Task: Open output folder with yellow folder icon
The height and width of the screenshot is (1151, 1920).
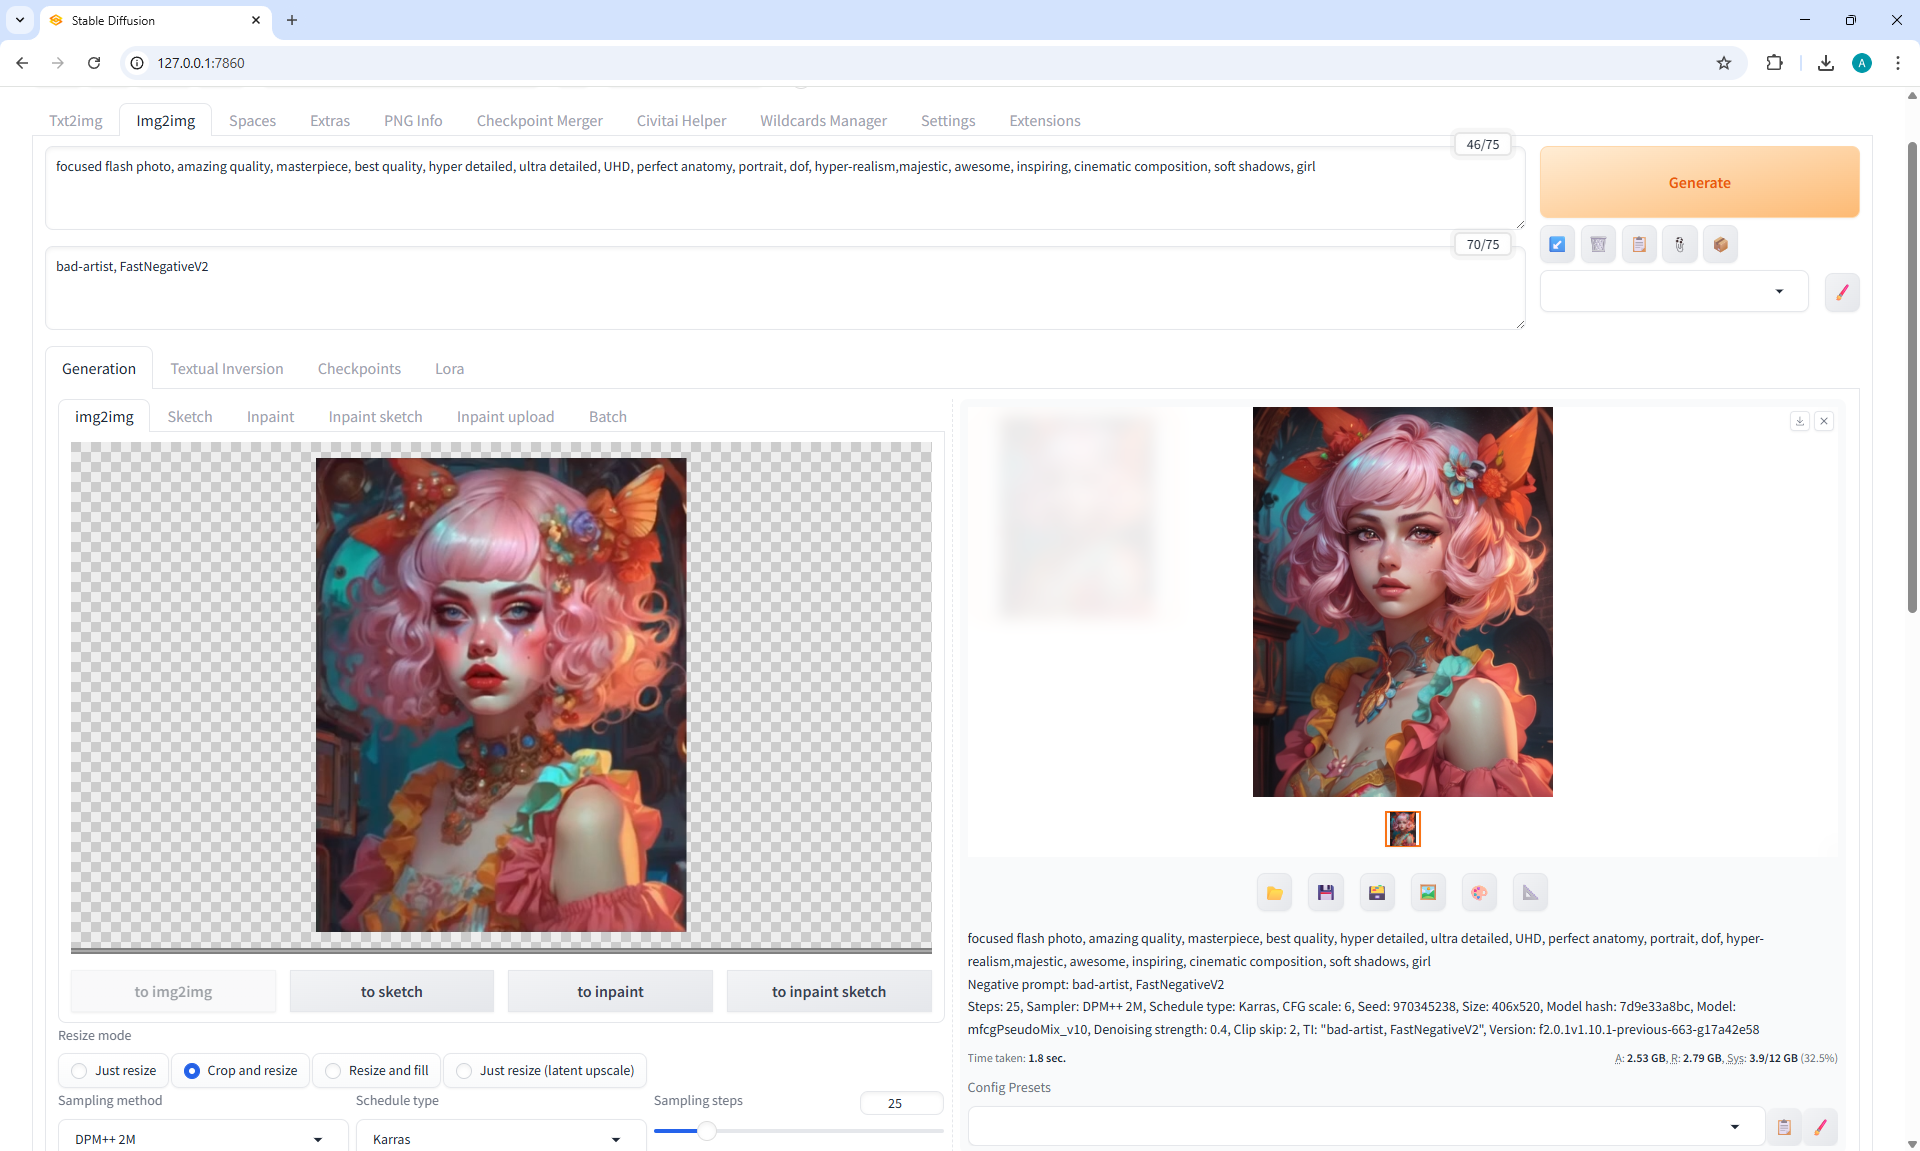Action: 1274,893
